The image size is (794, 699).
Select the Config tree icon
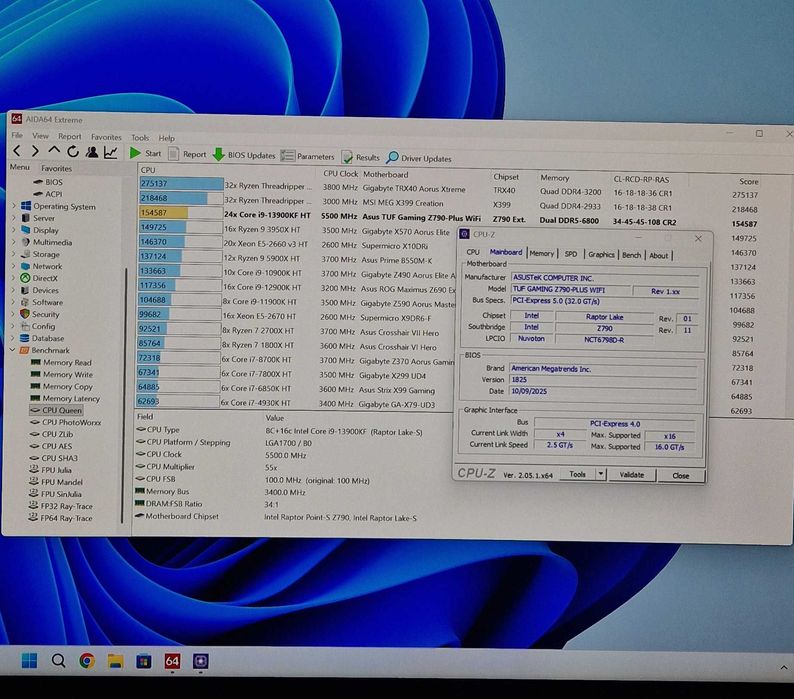(x=25, y=326)
